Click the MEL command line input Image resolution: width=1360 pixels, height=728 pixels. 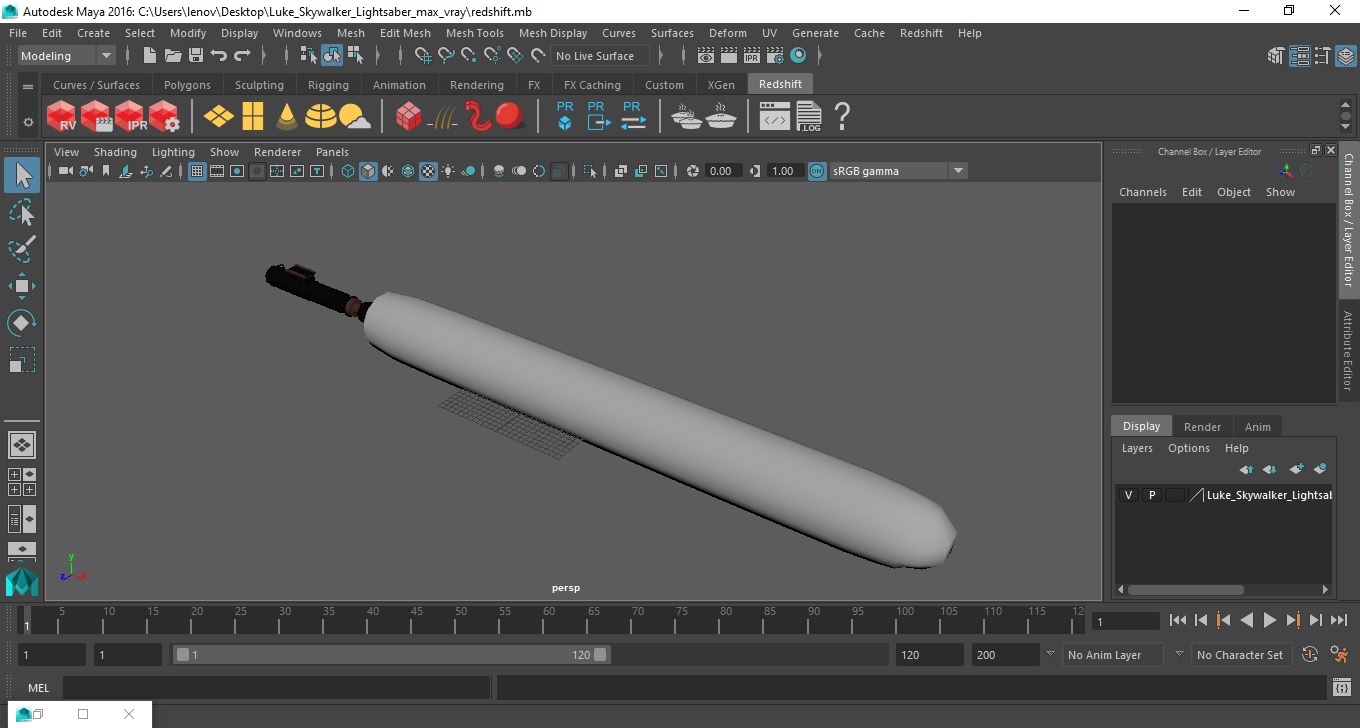click(276, 688)
